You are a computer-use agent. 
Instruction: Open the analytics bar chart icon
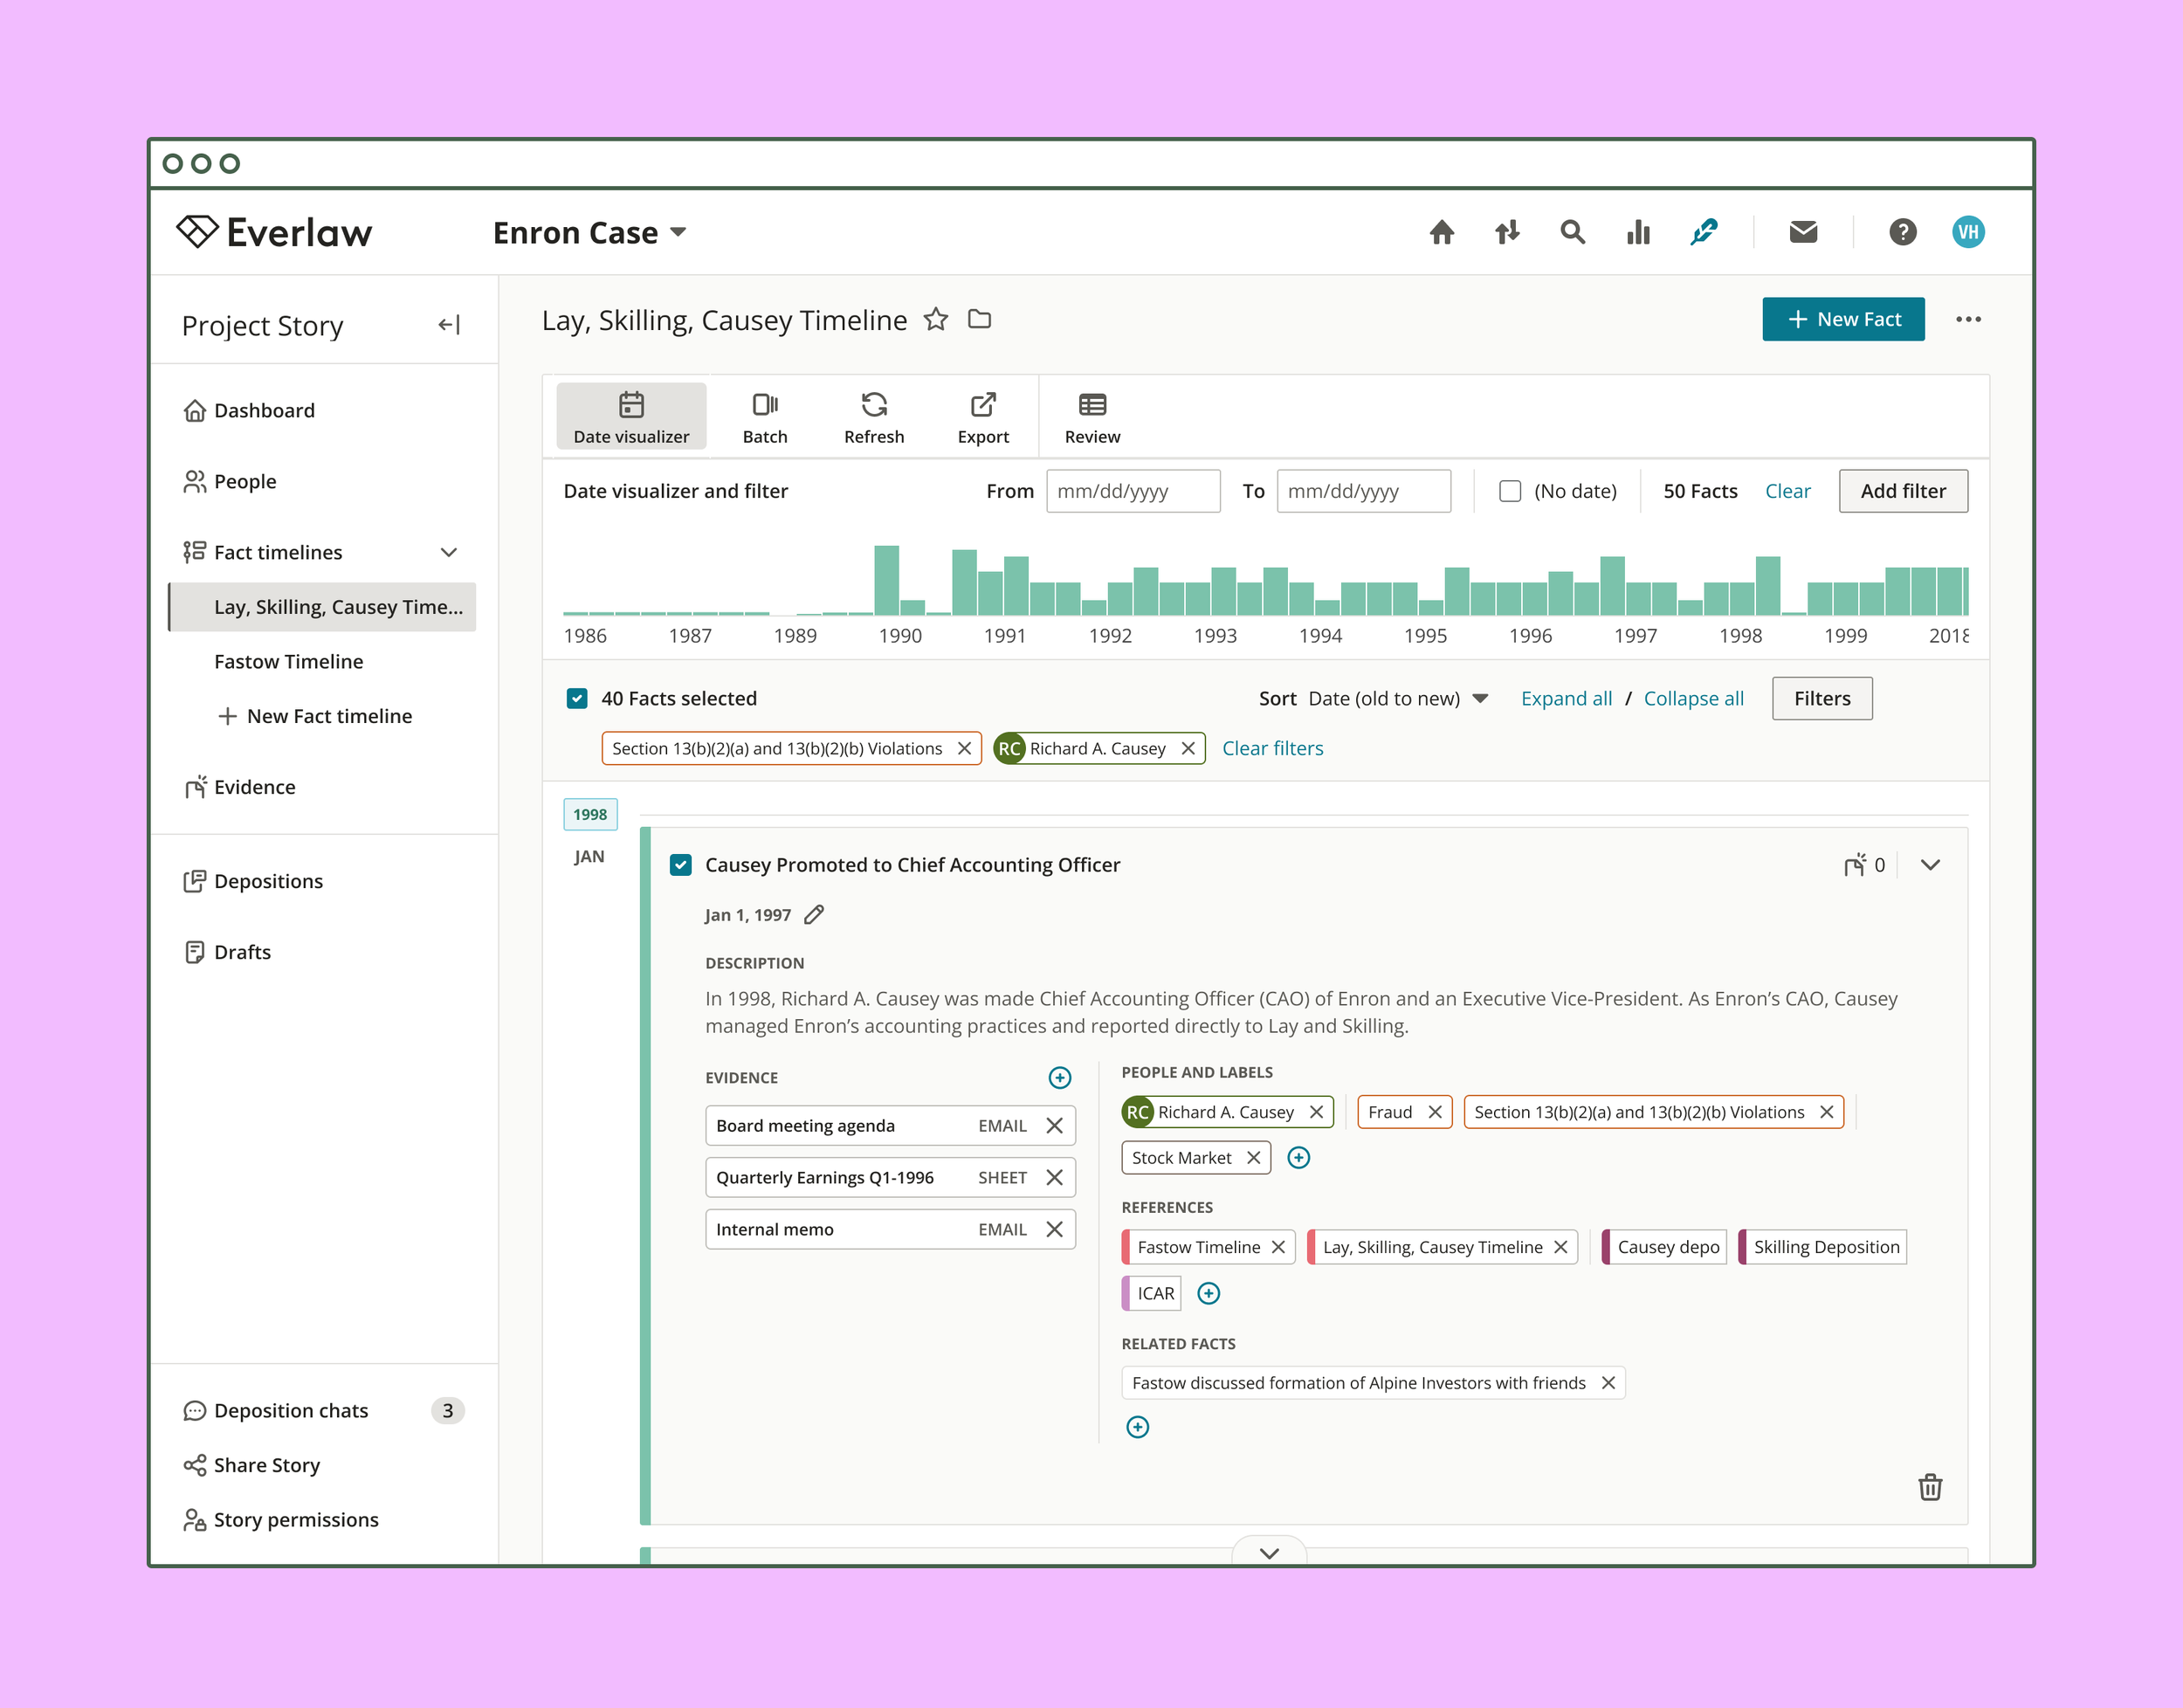(1637, 232)
